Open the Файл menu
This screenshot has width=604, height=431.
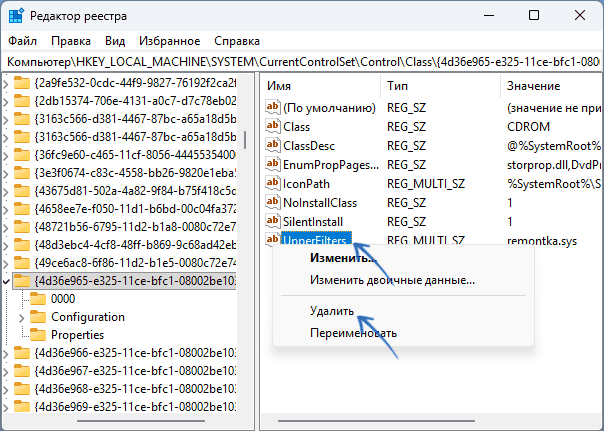click(22, 41)
